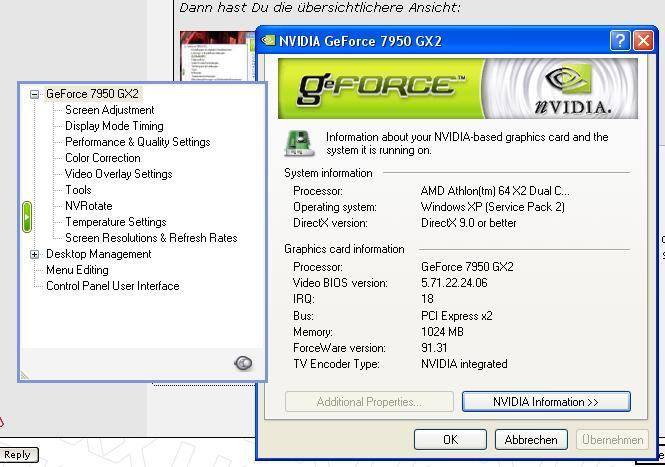This screenshot has width=665, height=467.
Task: Click the NVIDIA title bar icon
Action: tap(268, 41)
